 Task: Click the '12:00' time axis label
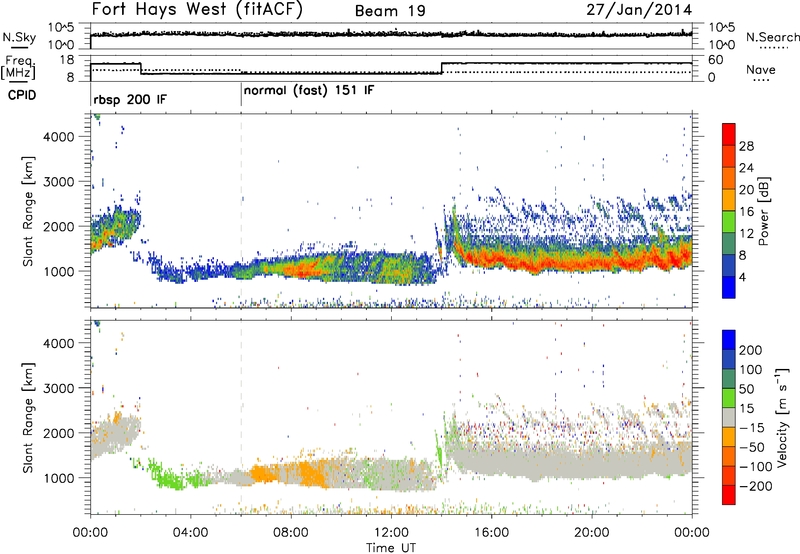coord(391,533)
